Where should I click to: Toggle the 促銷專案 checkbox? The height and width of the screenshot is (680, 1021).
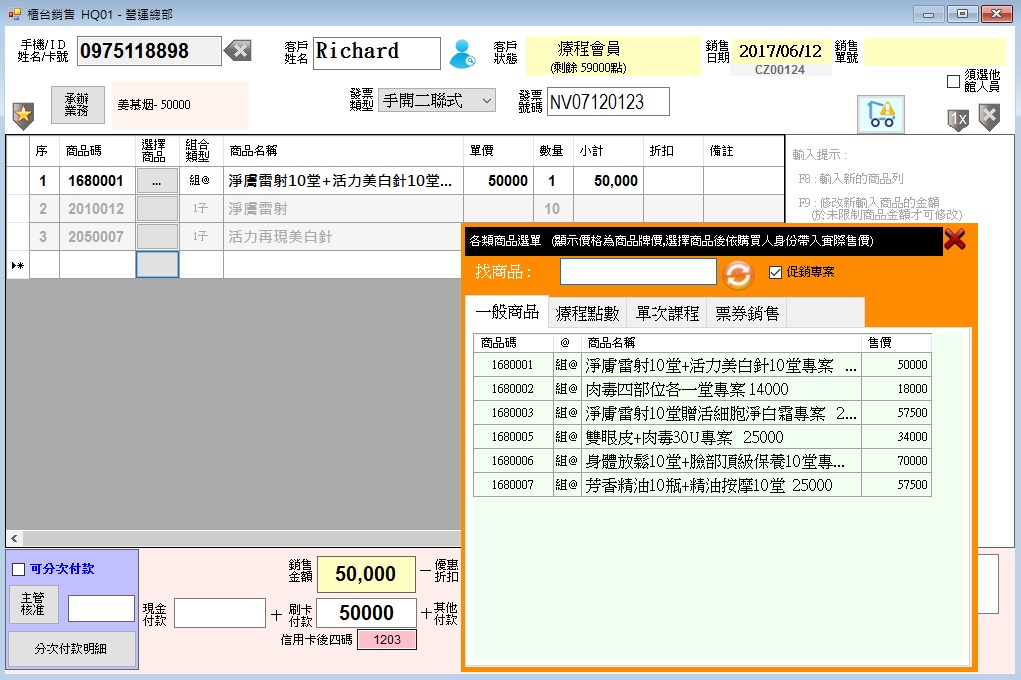pyautogui.click(x=775, y=272)
